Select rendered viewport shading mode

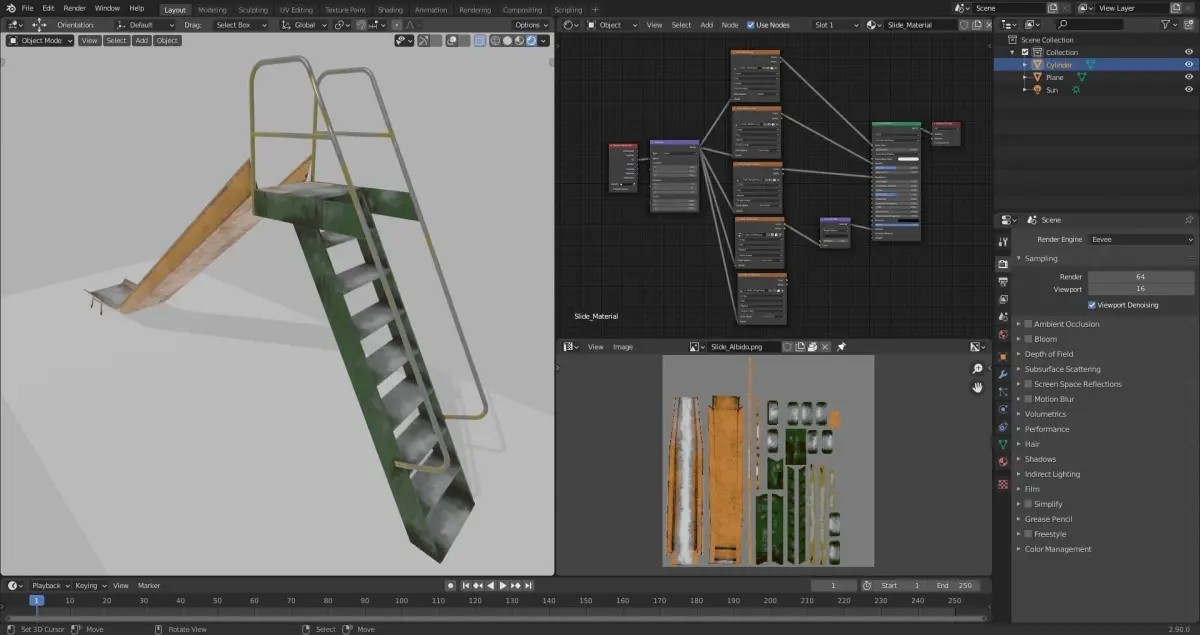pos(531,41)
